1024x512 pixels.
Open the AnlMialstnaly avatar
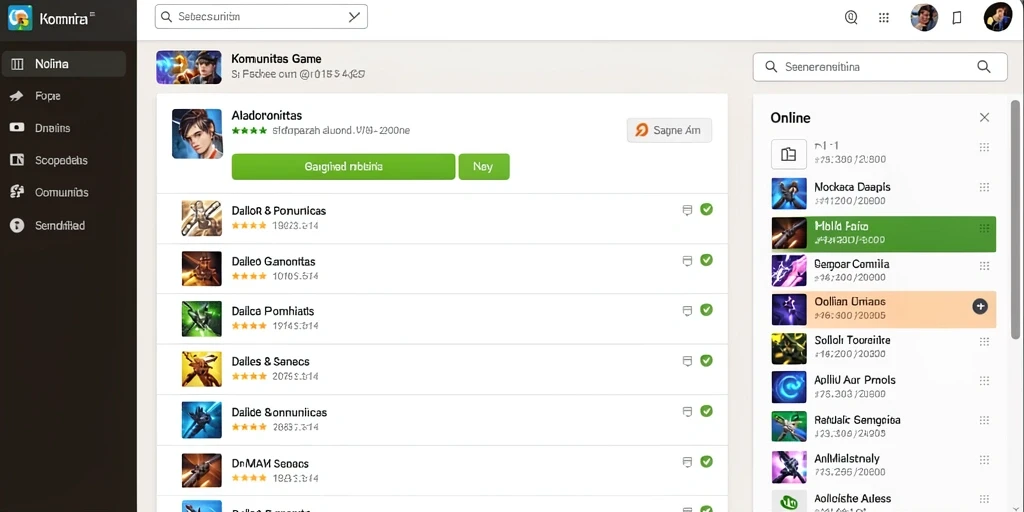click(789, 466)
